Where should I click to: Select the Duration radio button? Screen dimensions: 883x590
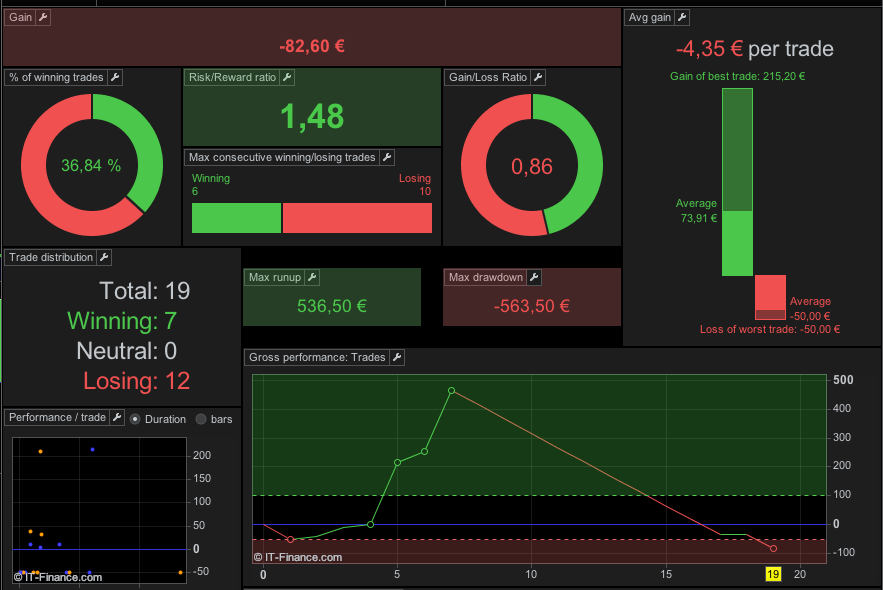pyautogui.click(x=135, y=419)
